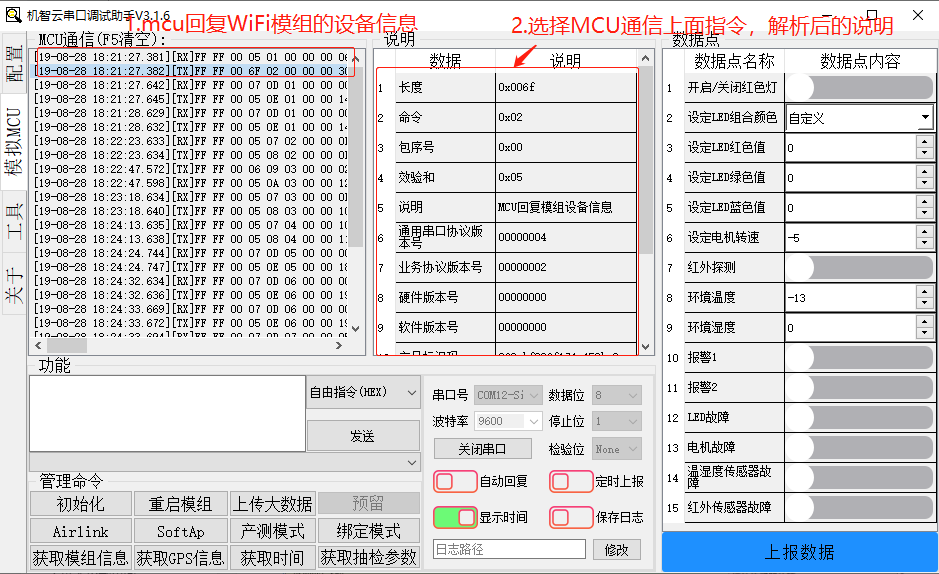
Task: Enable 定时上报 switch
Action: tap(571, 481)
